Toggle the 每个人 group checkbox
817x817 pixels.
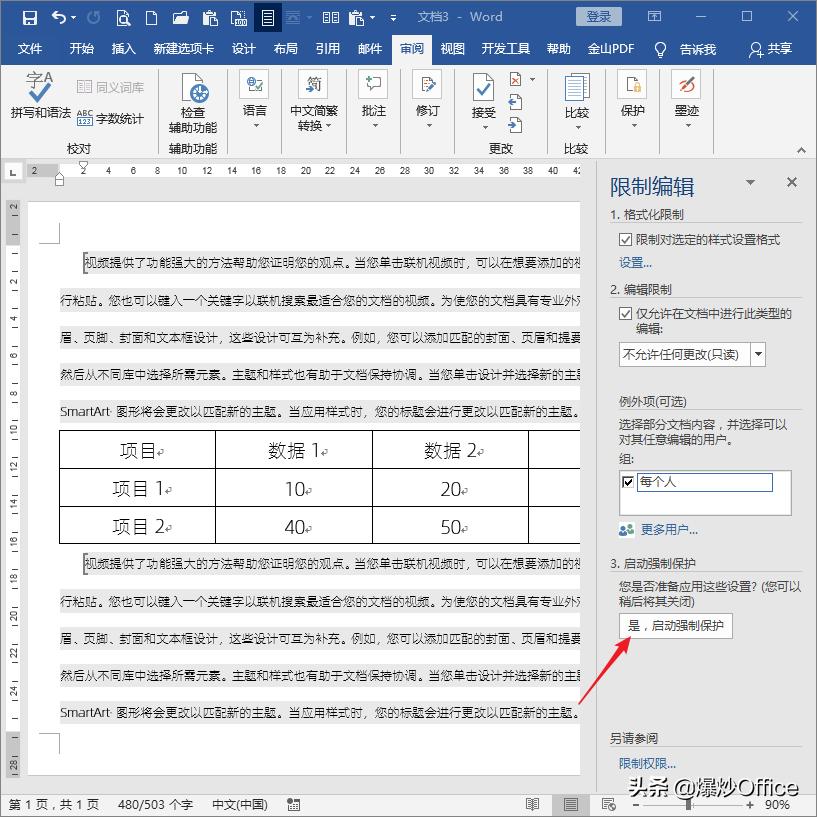tap(630, 481)
